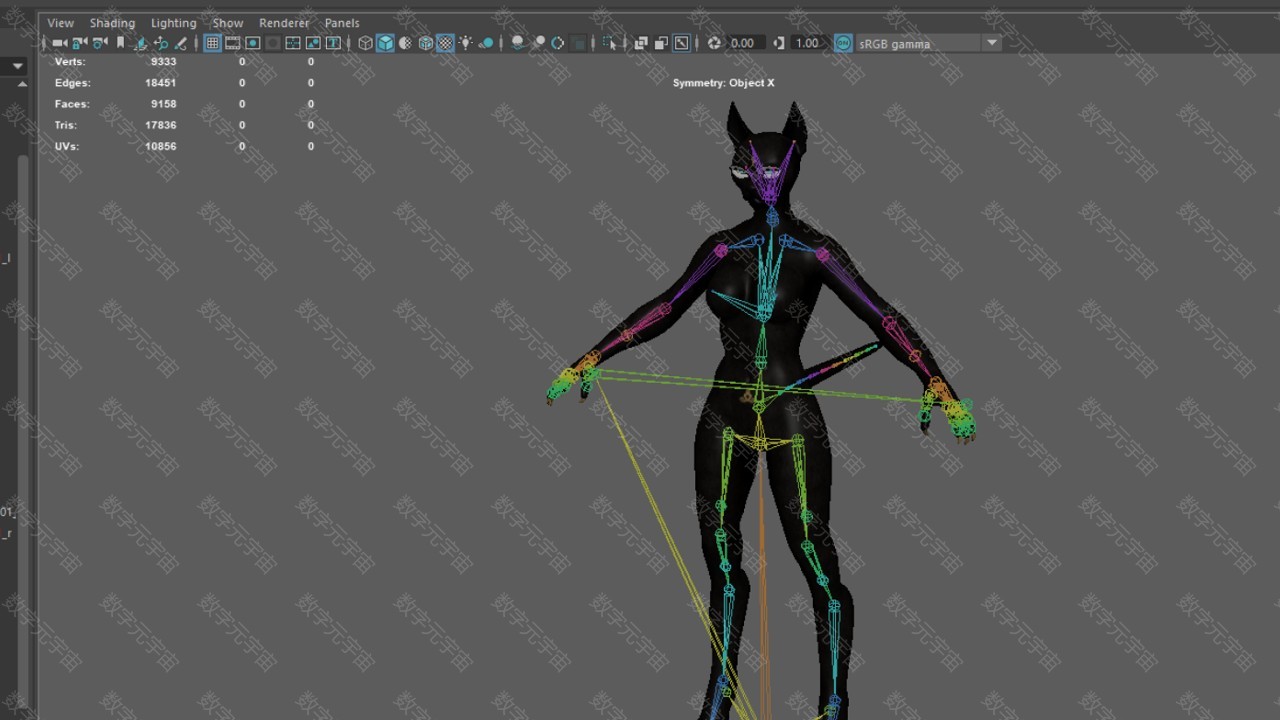Image resolution: width=1280 pixels, height=720 pixels.
Task: Toggle X-Ray Joints icon
Action: click(x=681, y=43)
